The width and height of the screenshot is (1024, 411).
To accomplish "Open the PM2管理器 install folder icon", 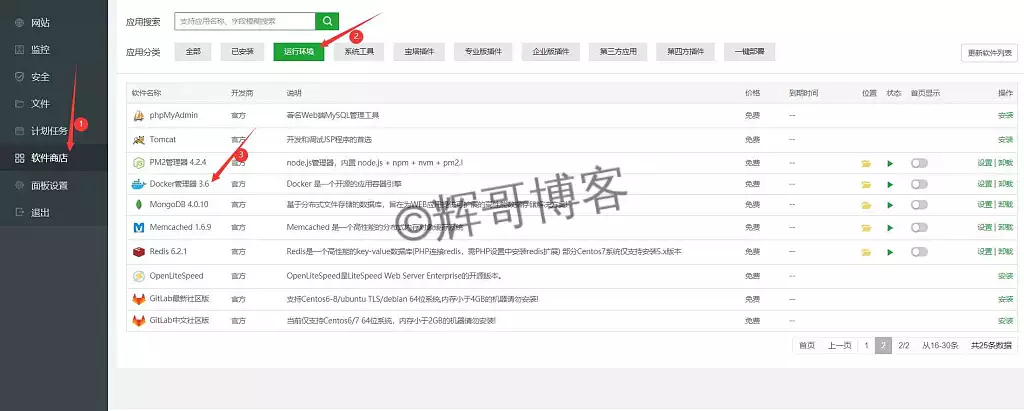I will pos(866,163).
